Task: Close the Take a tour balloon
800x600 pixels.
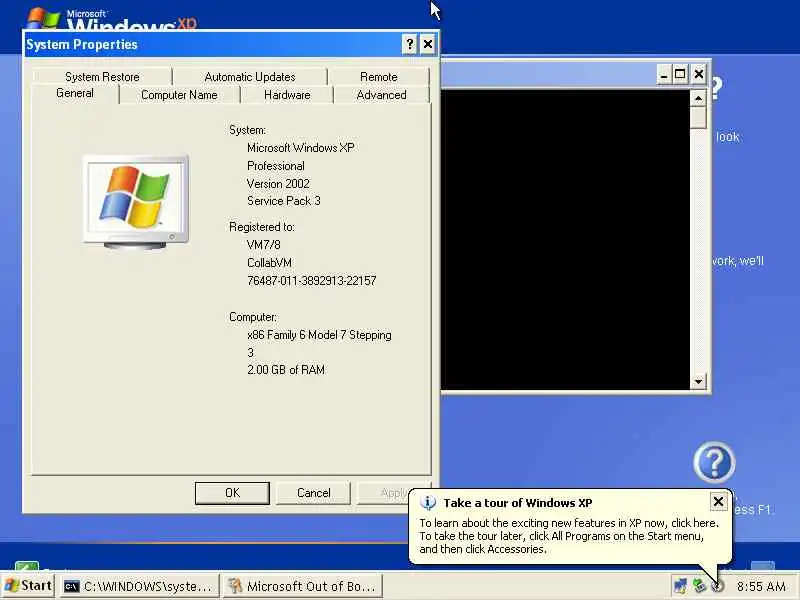Action: [x=718, y=502]
